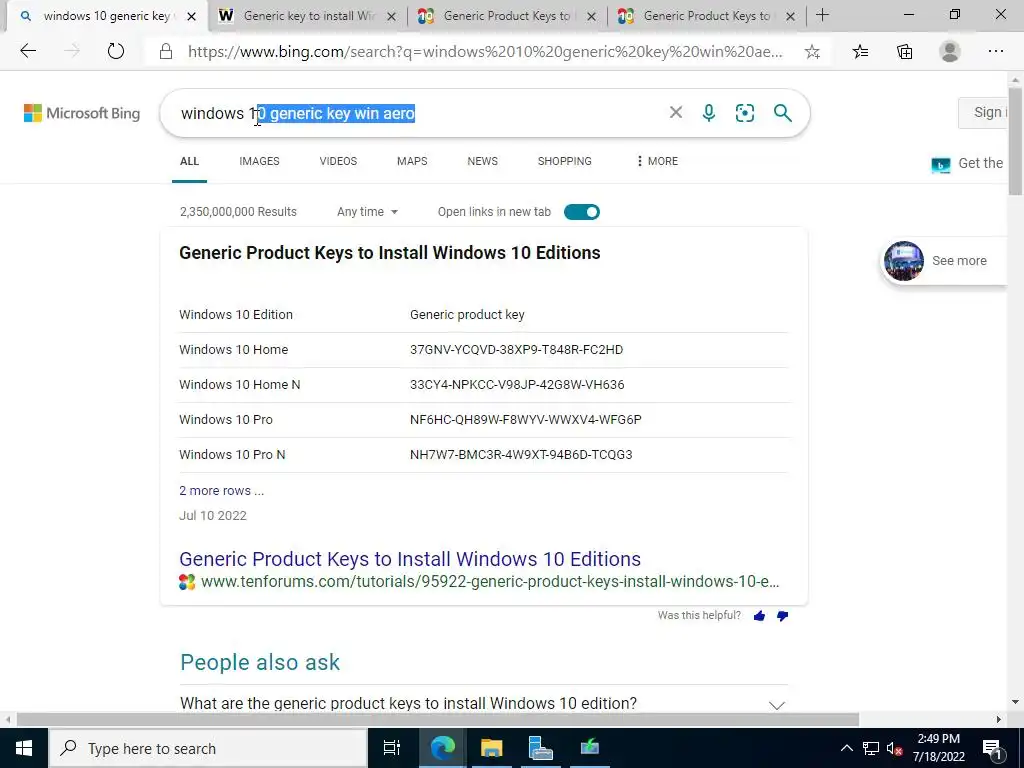Open the muted volume tray icon
1024x768 pixels.
pos(894,748)
